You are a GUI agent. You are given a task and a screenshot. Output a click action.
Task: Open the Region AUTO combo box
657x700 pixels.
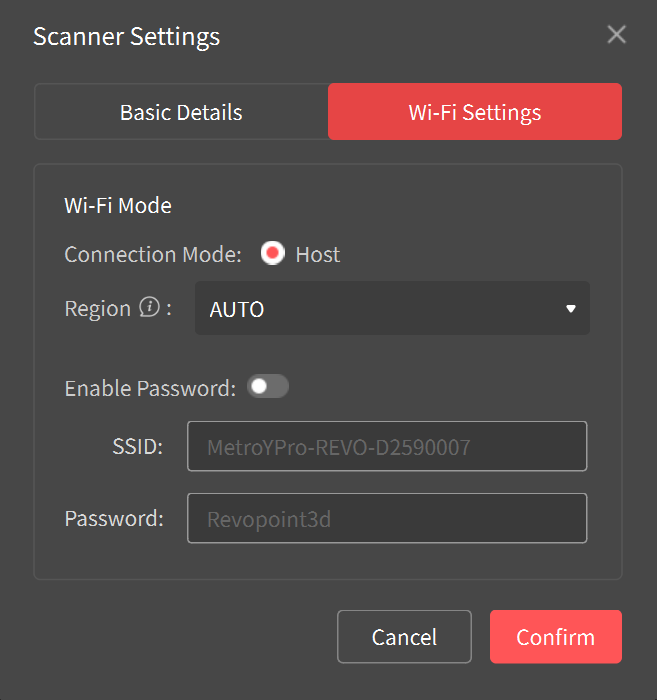pyautogui.click(x=380, y=309)
